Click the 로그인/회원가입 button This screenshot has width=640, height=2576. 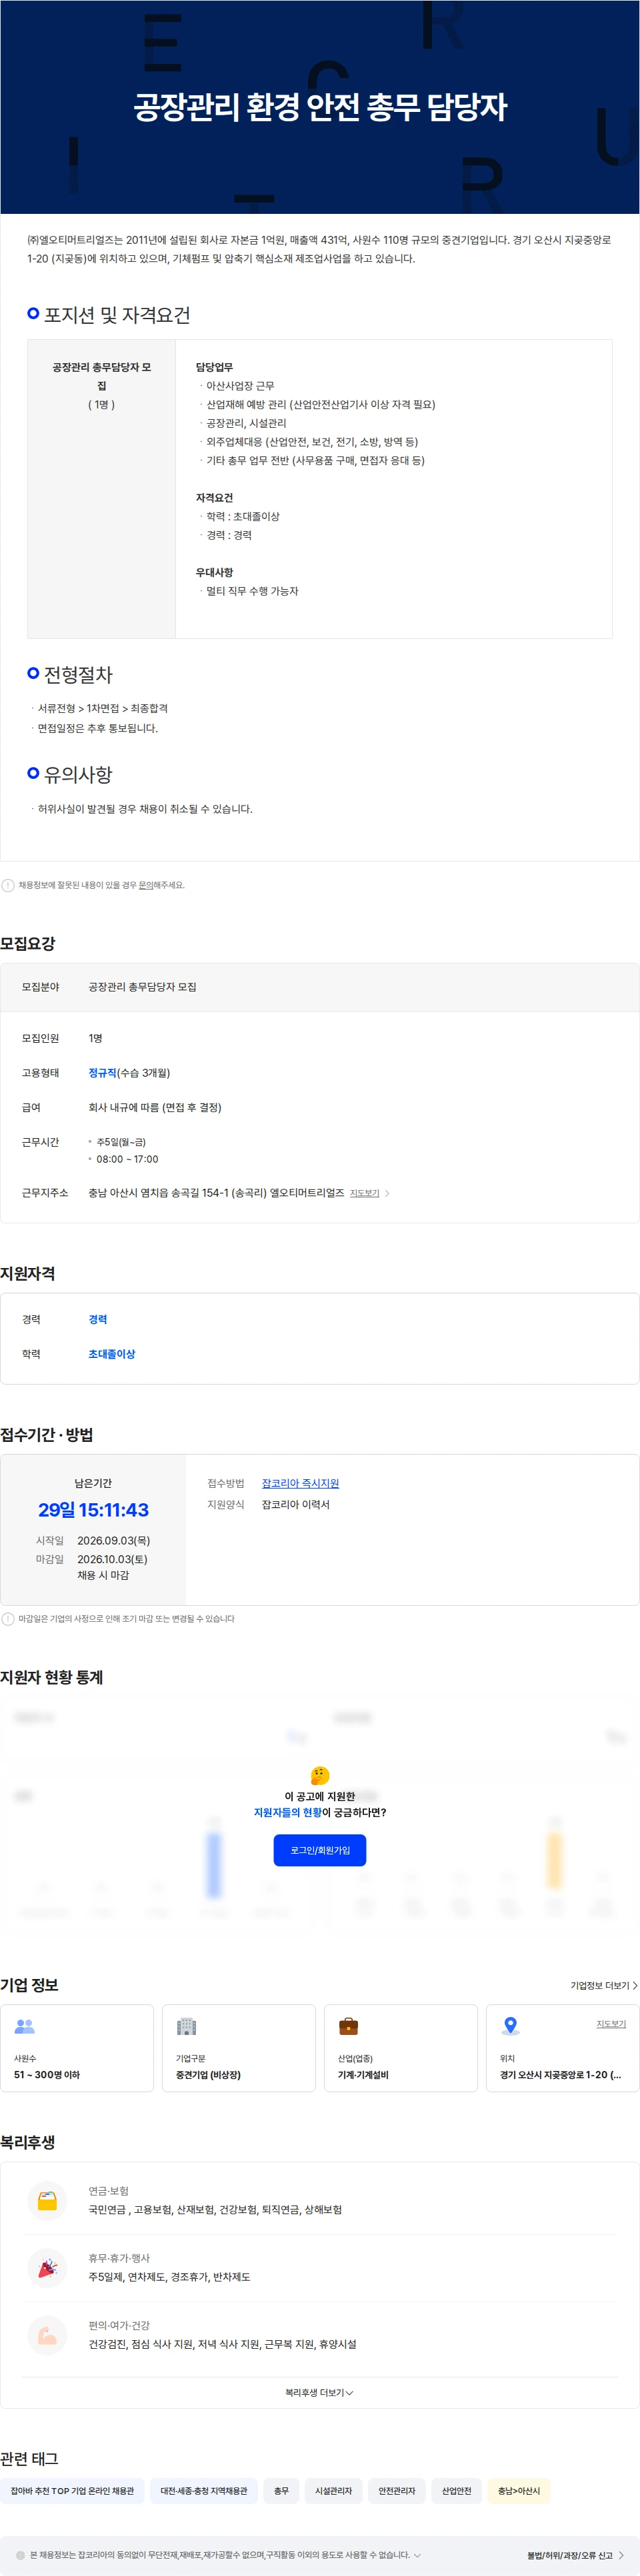[x=320, y=1850]
